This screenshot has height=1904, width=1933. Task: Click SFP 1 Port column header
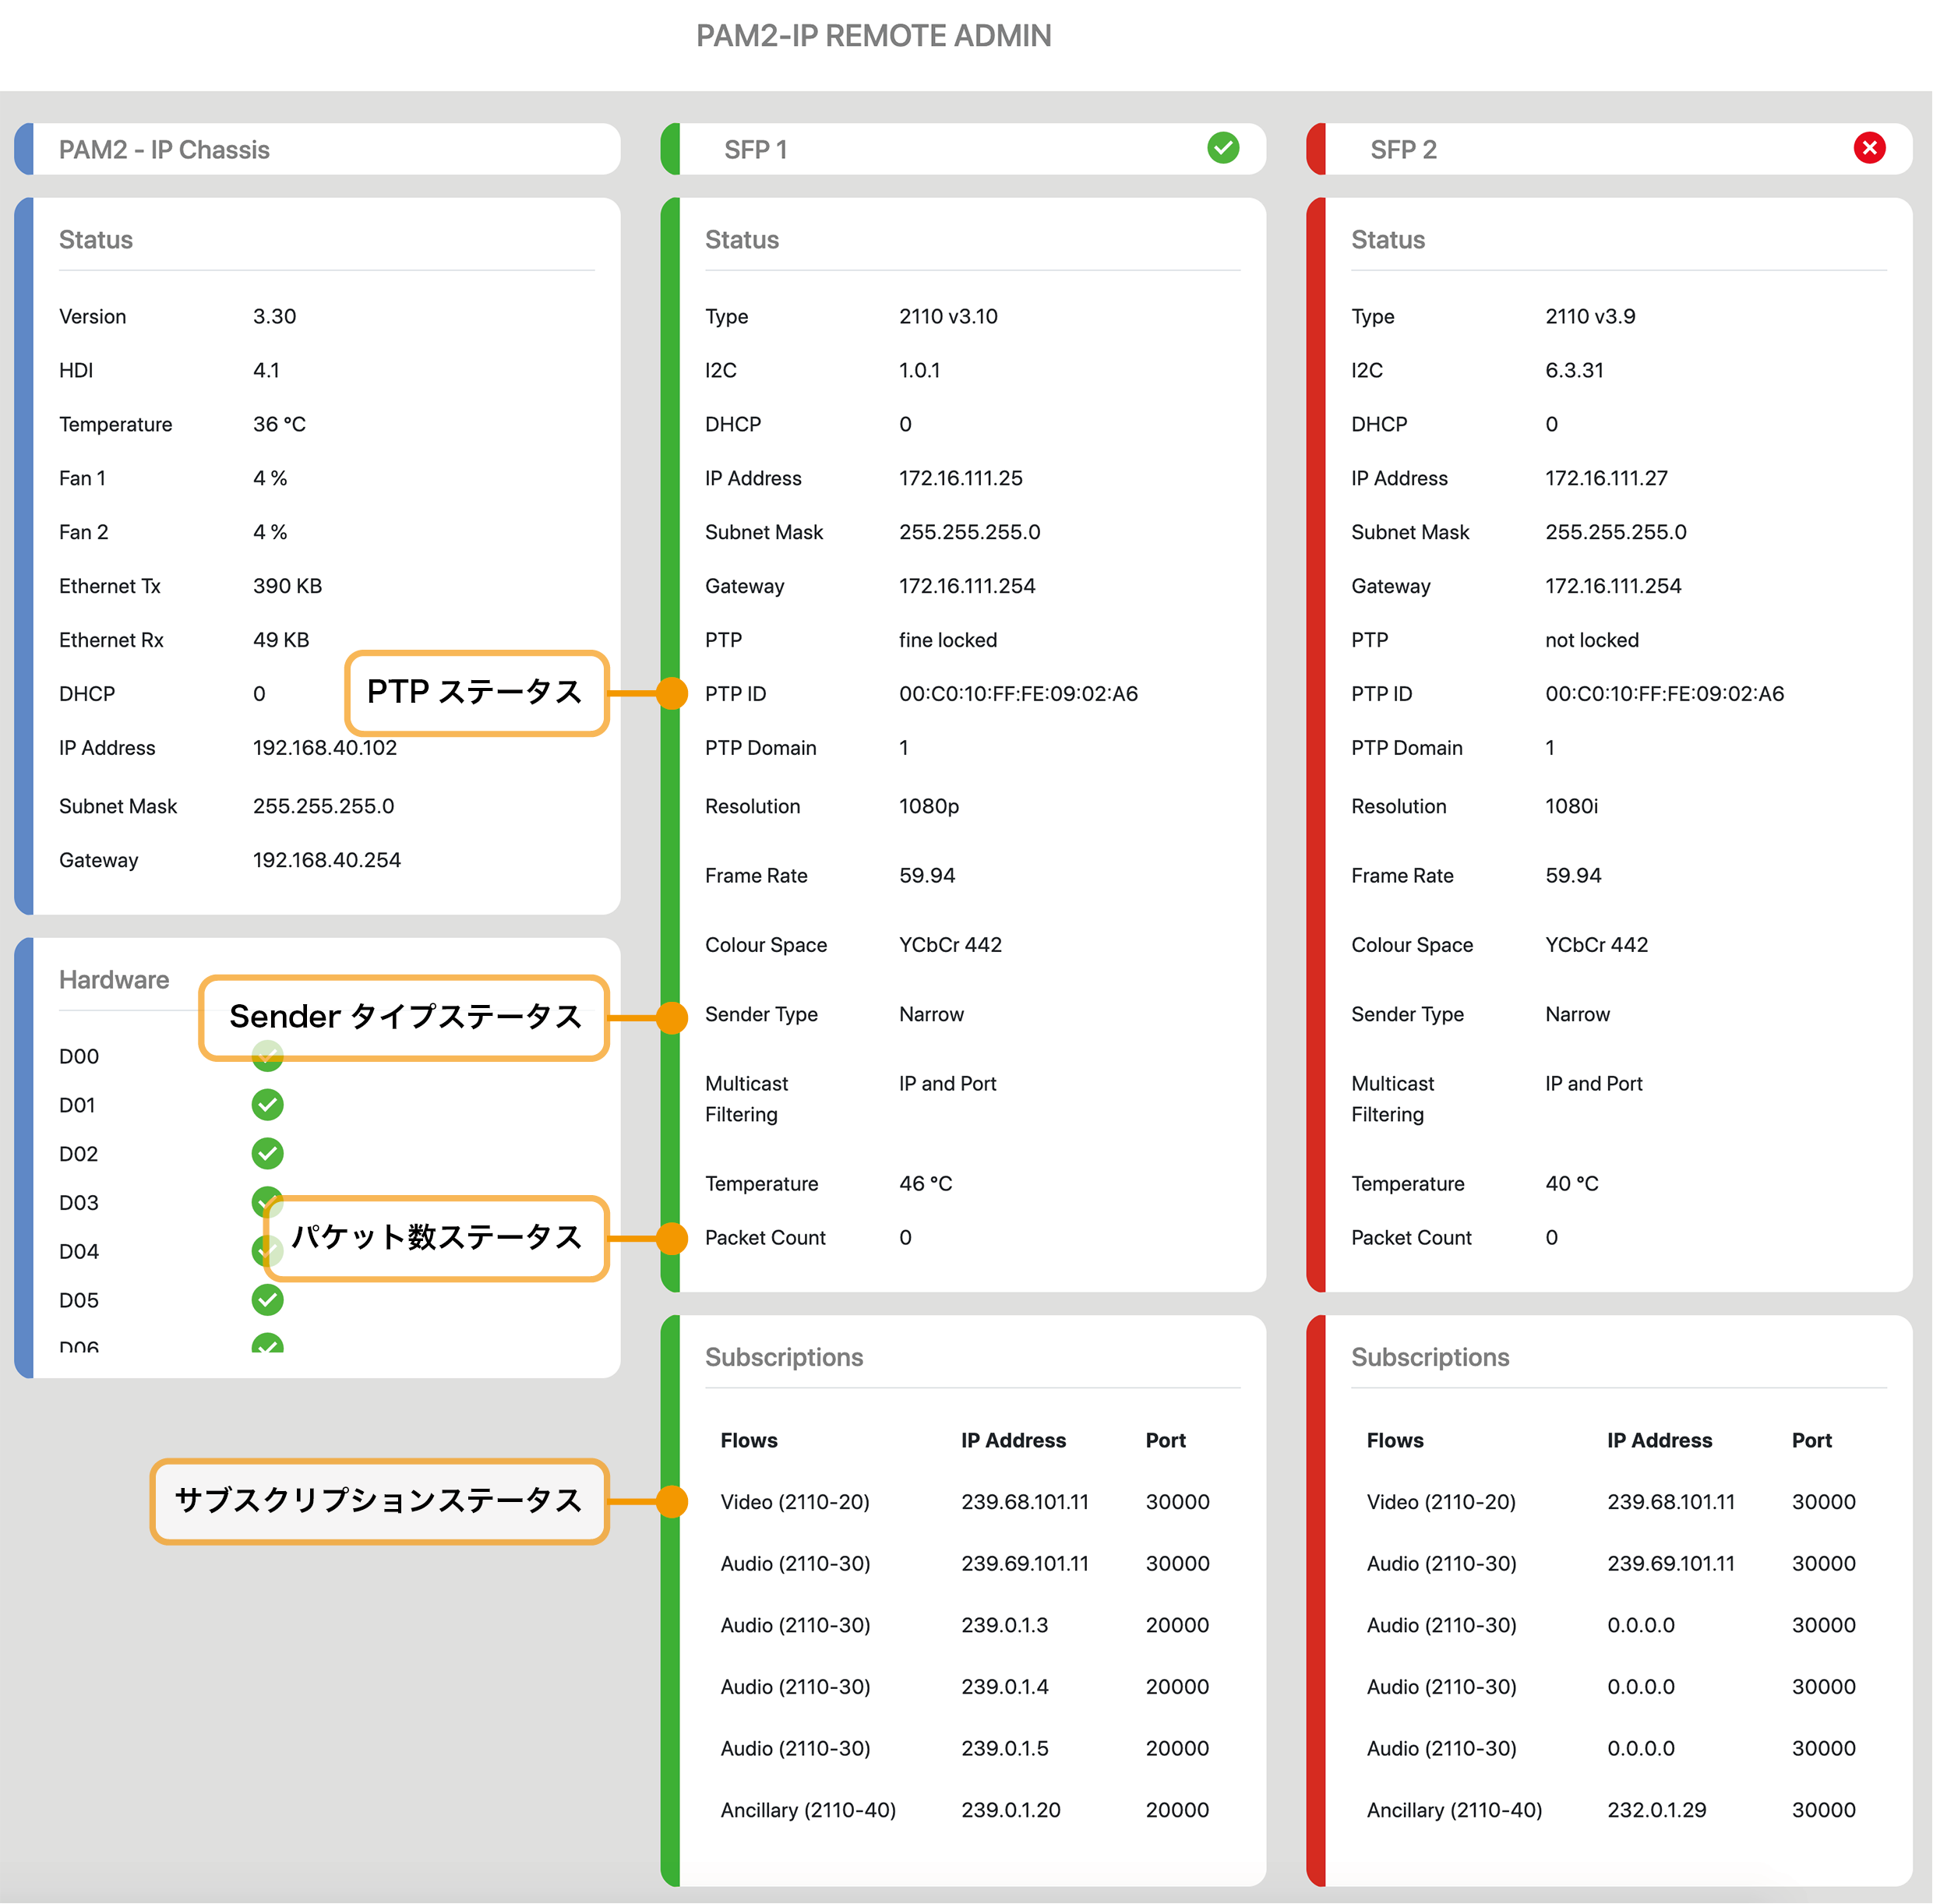pyautogui.click(x=1165, y=1440)
